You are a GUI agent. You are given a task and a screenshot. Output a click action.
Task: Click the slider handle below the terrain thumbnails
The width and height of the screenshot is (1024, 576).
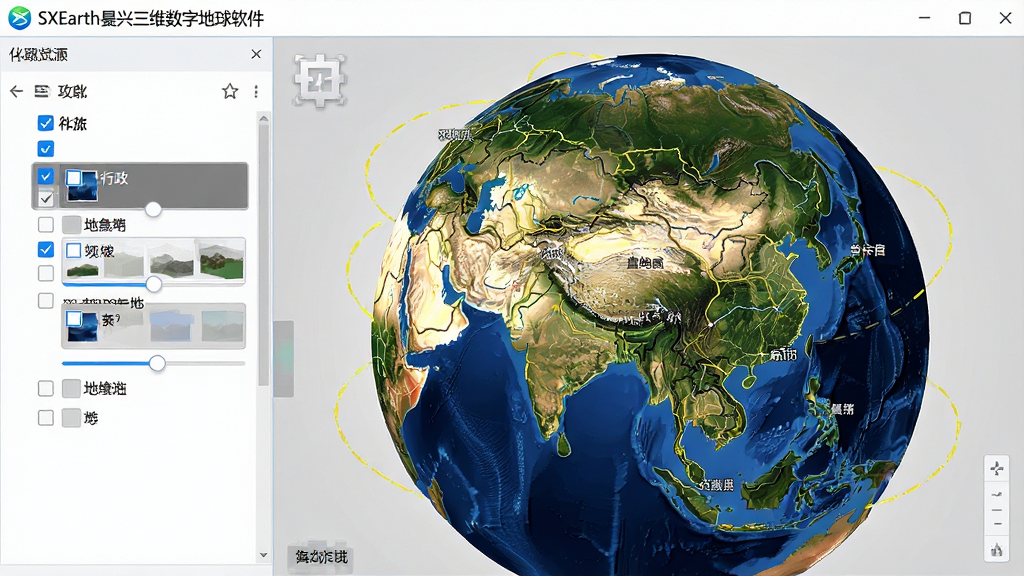pyautogui.click(x=153, y=284)
